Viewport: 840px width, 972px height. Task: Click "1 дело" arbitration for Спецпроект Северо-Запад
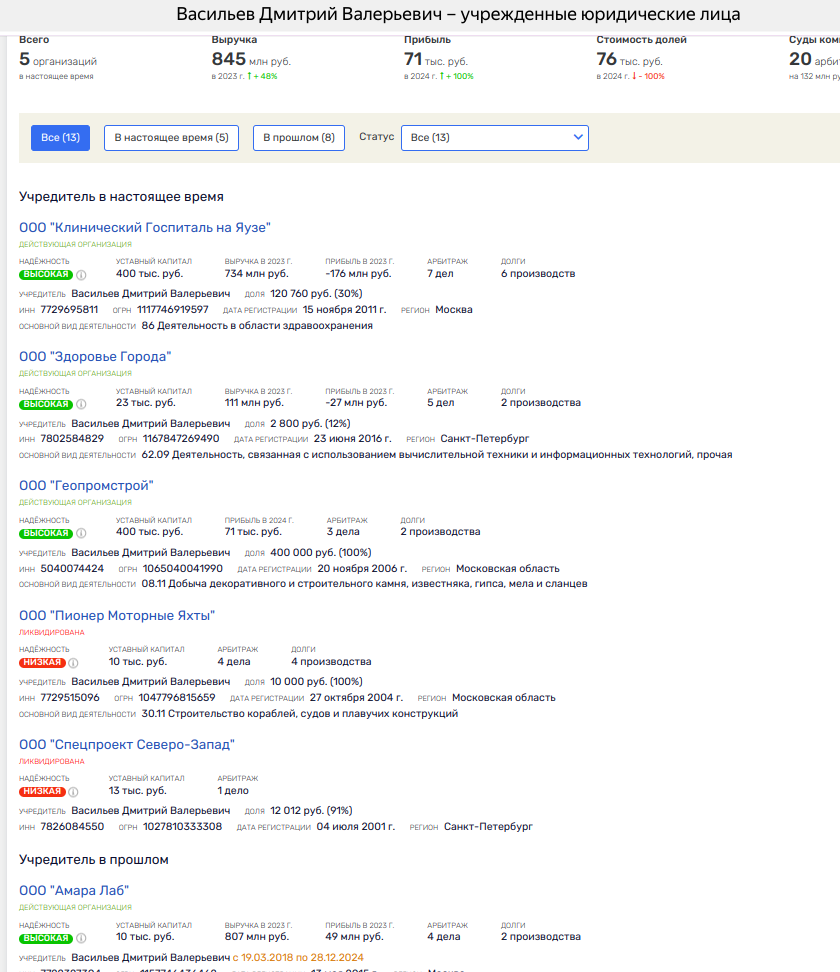click(x=233, y=790)
